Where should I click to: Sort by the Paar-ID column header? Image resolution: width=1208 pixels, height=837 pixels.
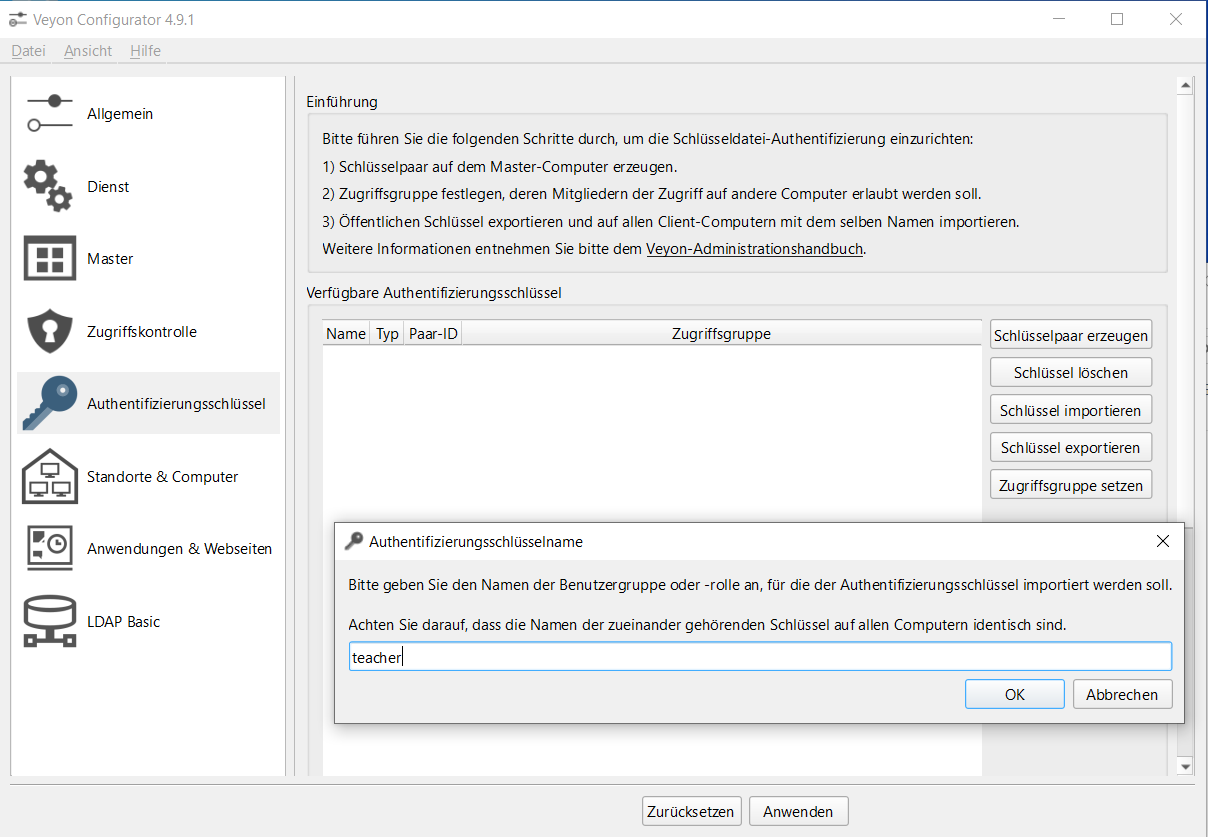coord(433,333)
